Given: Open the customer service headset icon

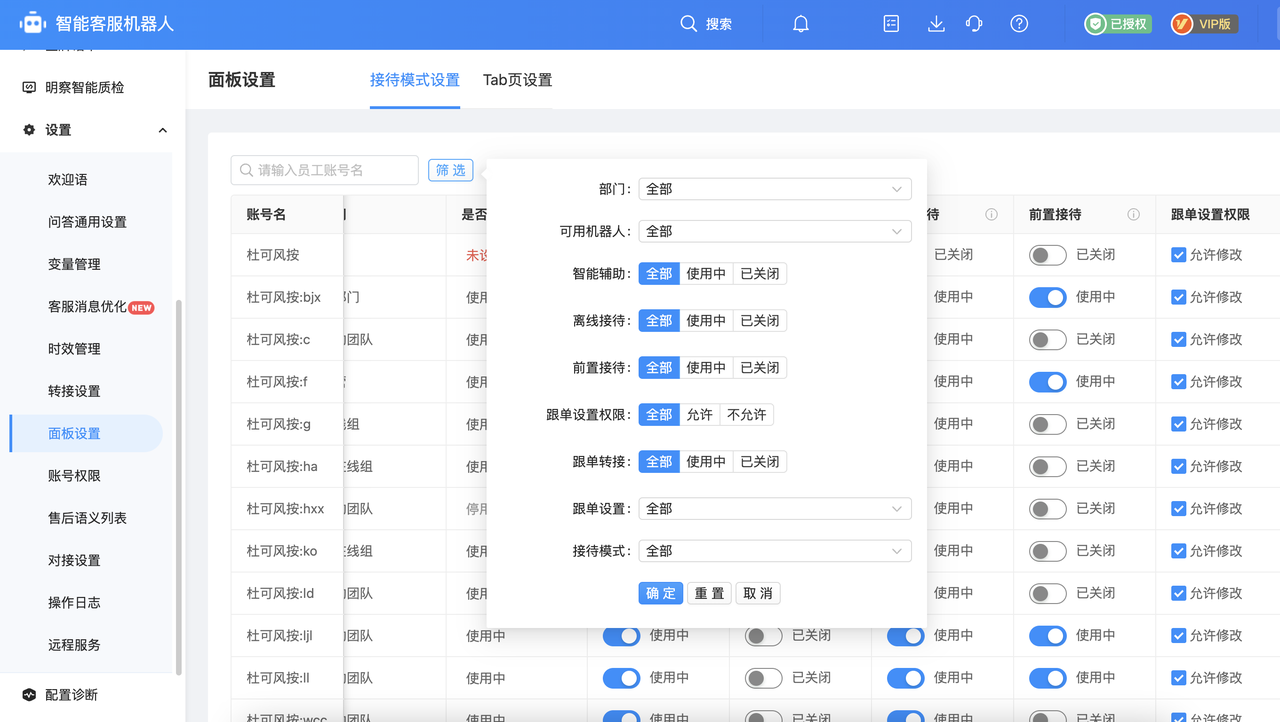Looking at the screenshot, I should click(974, 24).
